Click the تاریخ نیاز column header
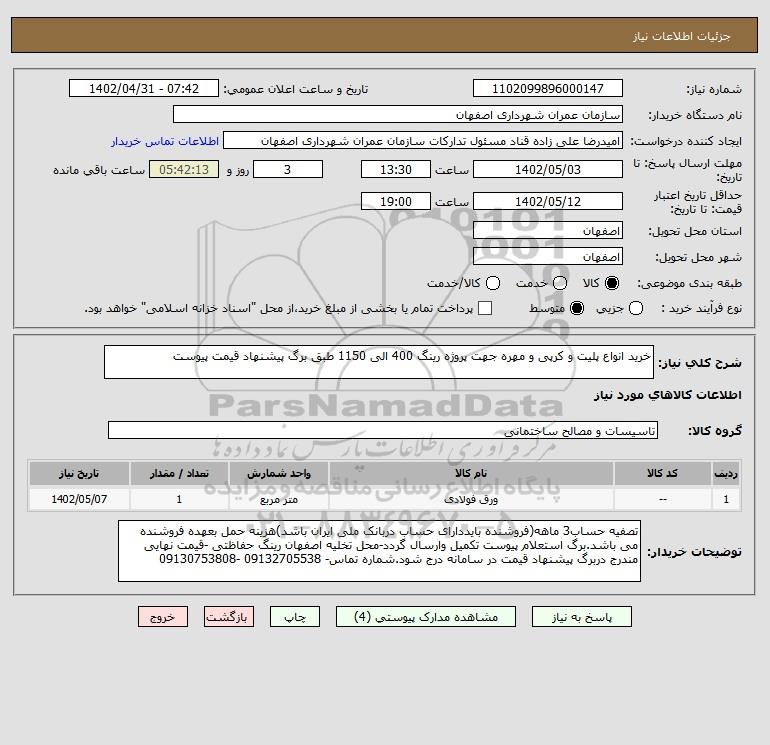 79,473
